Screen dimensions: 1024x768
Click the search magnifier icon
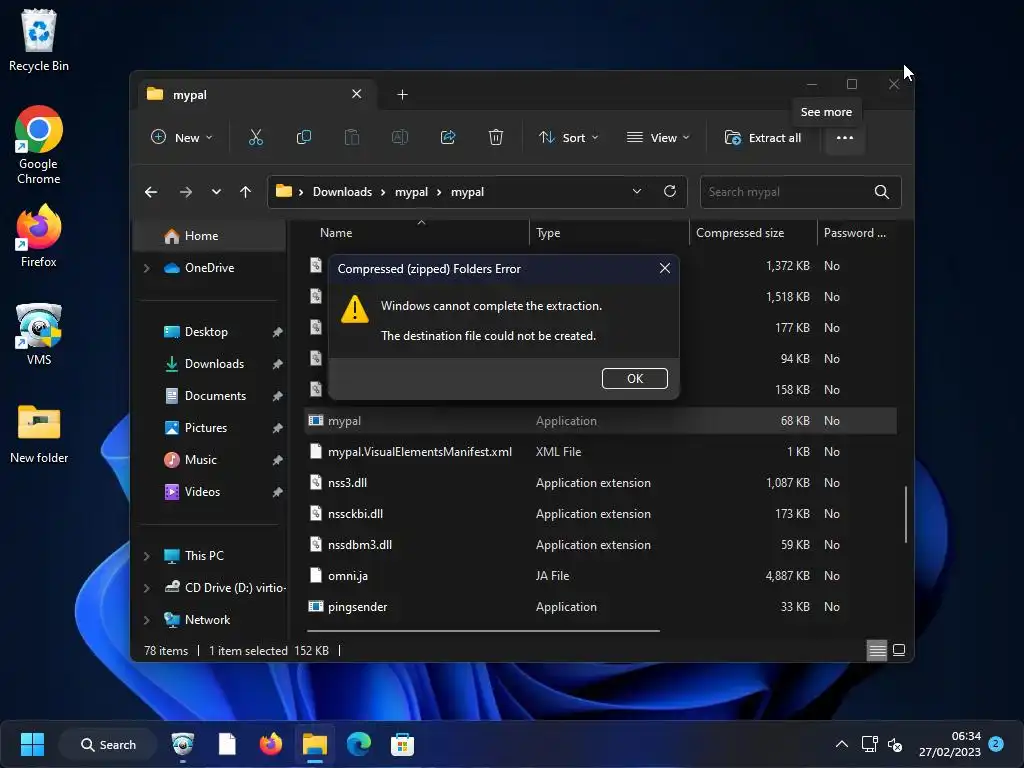[x=882, y=192]
